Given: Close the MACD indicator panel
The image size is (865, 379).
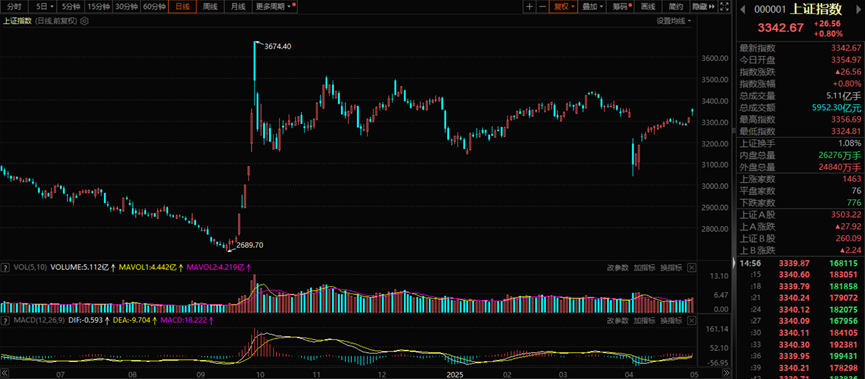Looking at the screenshot, I should coord(691,320).
